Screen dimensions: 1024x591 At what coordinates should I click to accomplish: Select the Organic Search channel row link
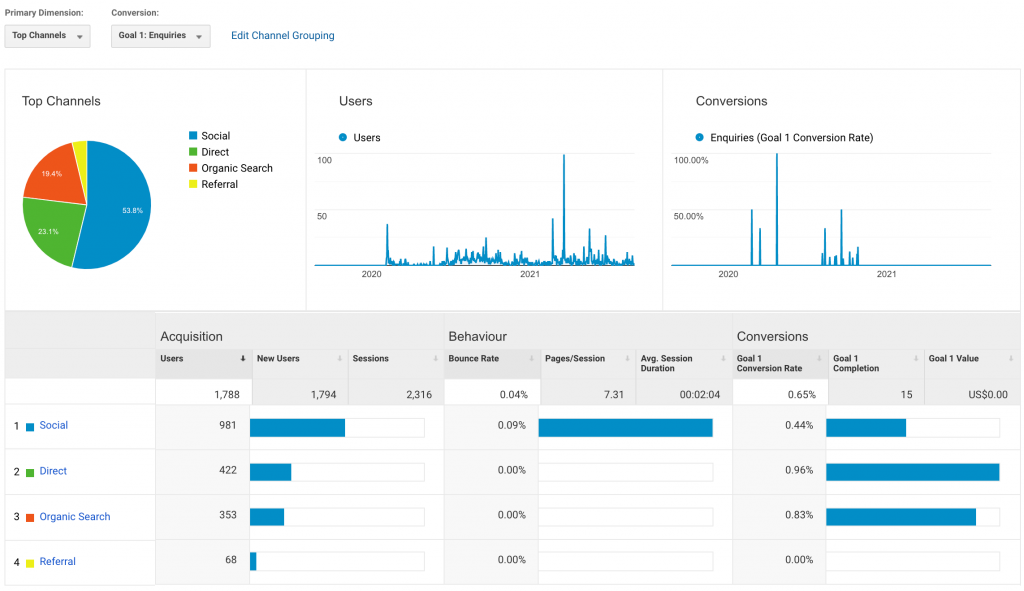(75, 517)
